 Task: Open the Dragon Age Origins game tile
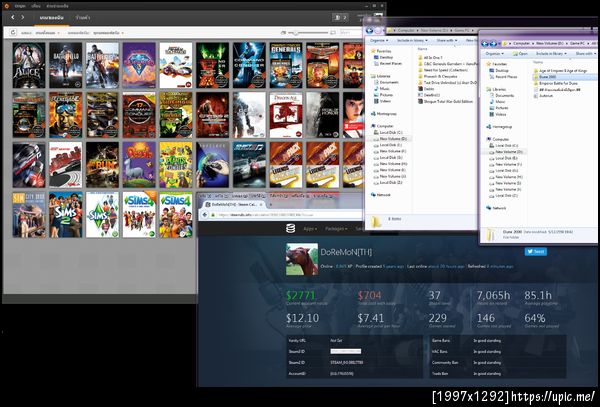click(x=286, y=115)
